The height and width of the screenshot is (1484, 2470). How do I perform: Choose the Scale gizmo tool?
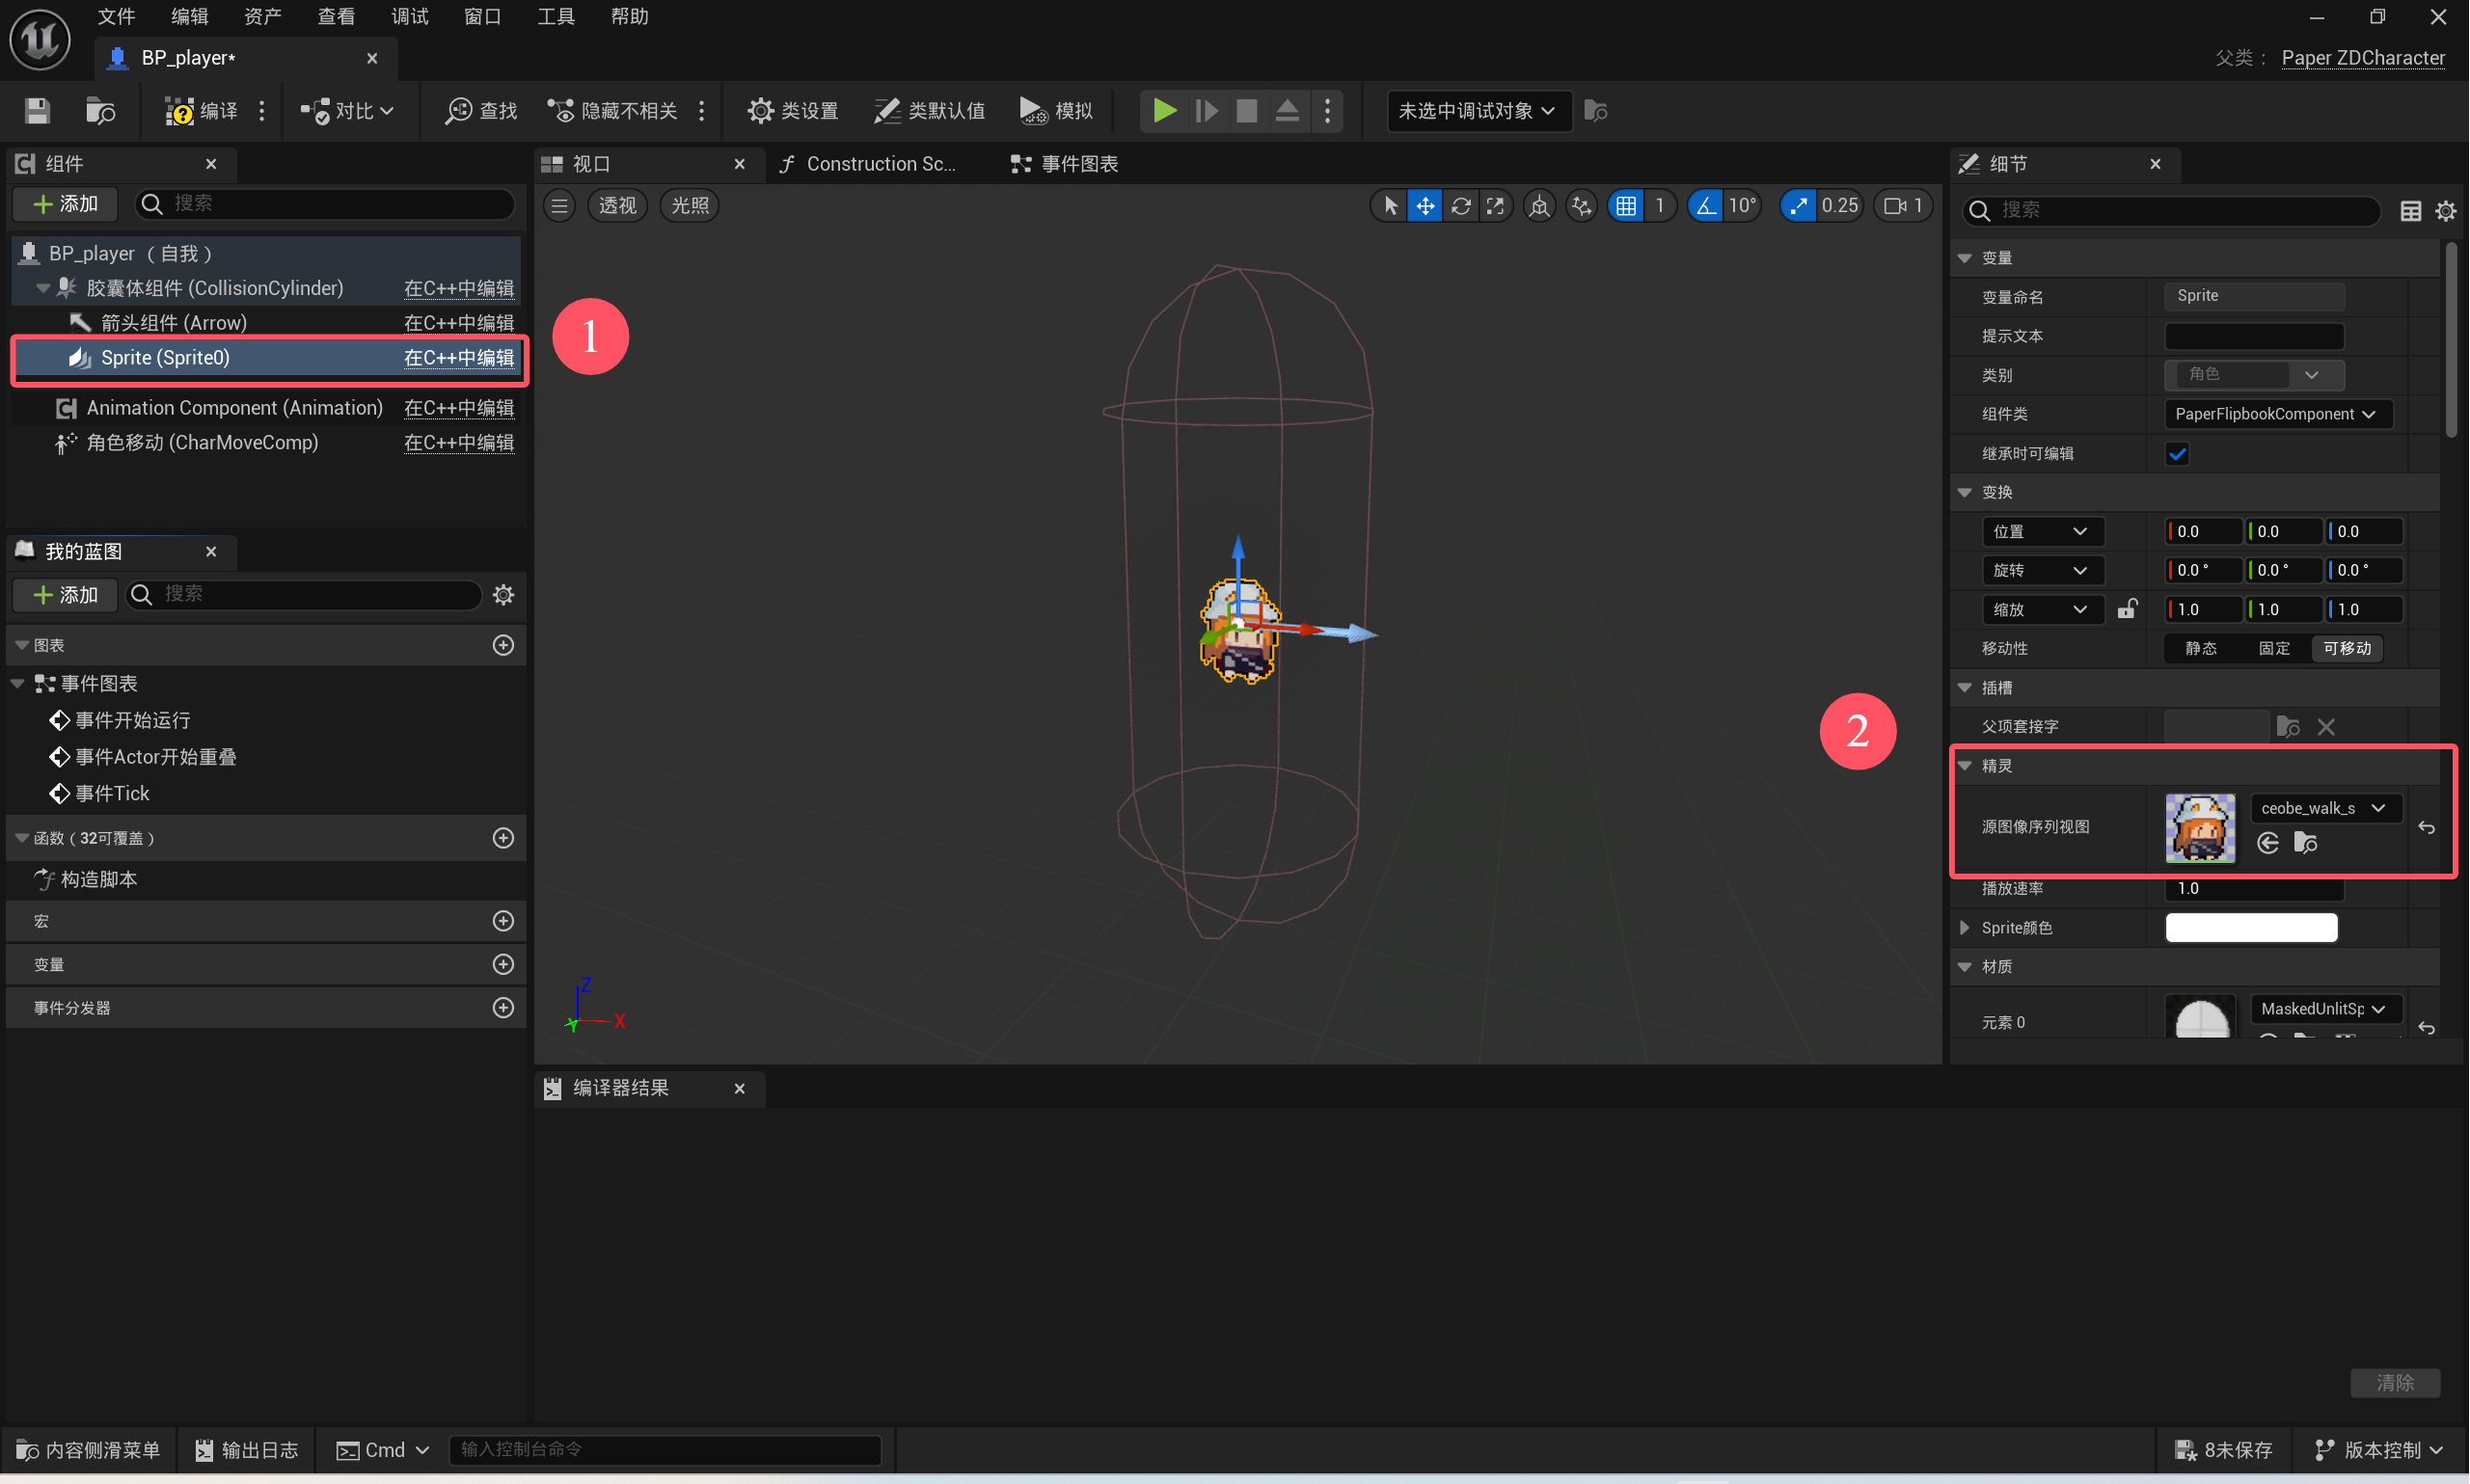[1496, 206]
